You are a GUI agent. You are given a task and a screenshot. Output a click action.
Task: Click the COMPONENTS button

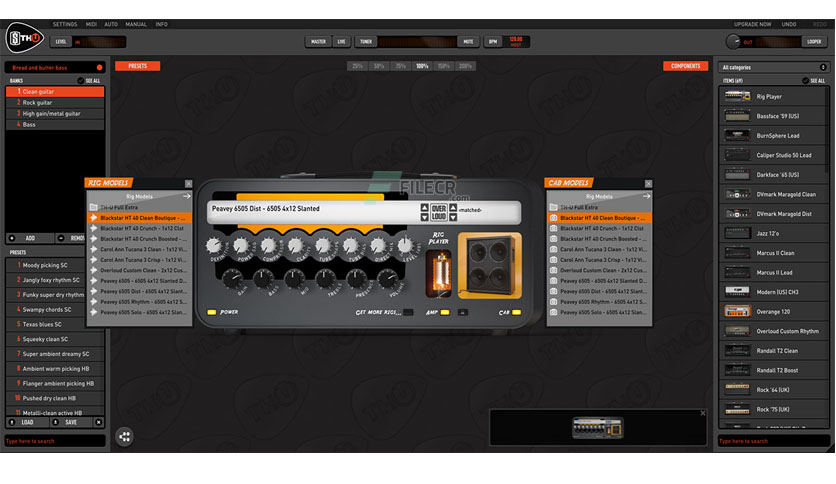coord(686,66)
